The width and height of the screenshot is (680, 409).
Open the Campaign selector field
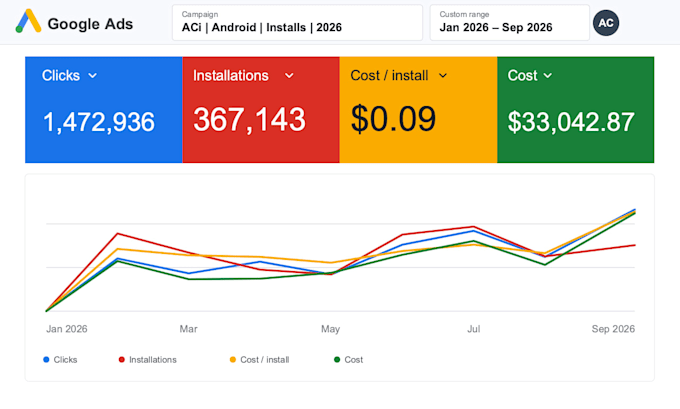coord(297,23)
